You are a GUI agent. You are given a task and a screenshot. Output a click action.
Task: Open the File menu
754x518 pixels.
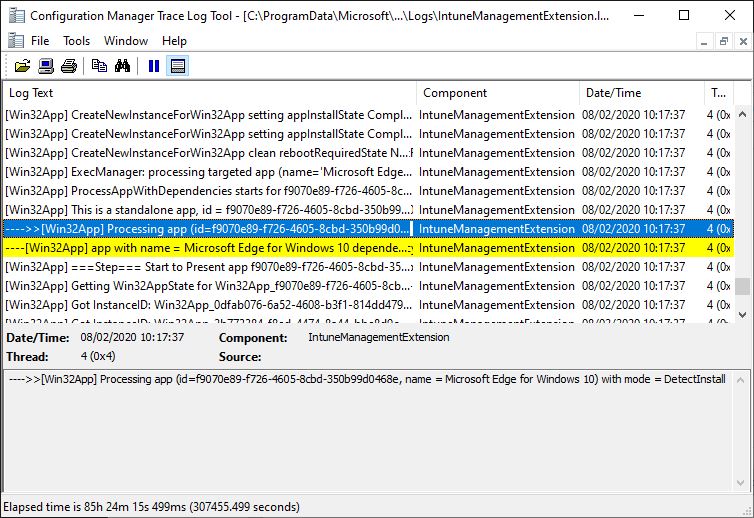[40, 41]
